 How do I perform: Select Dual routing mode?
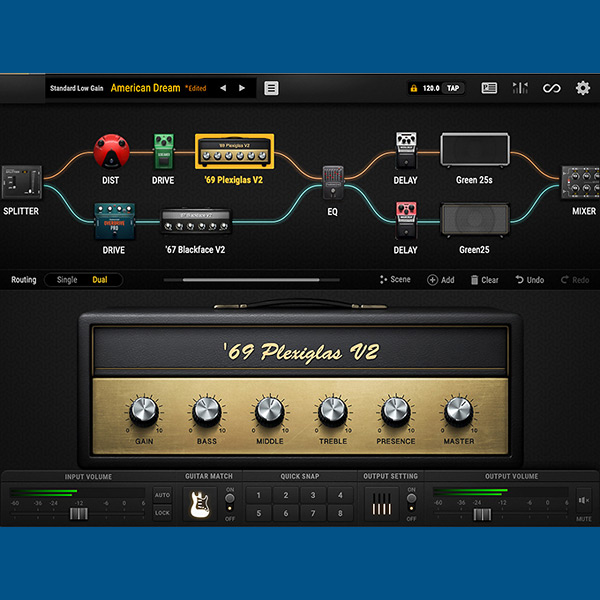coord(100,280)
